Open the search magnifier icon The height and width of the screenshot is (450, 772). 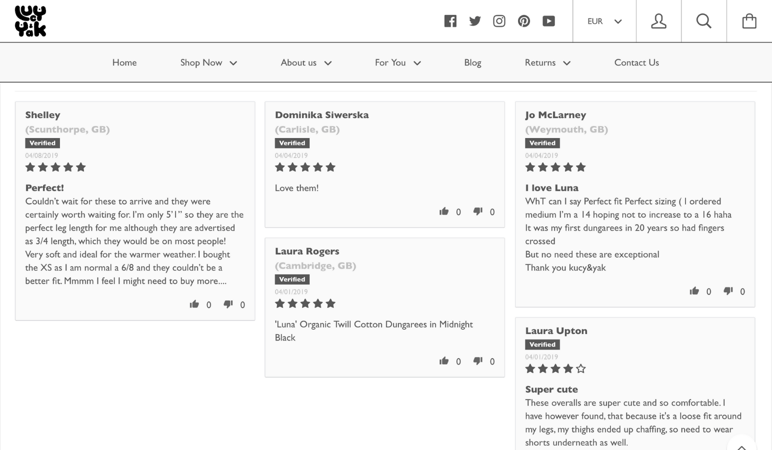(704, 21)
